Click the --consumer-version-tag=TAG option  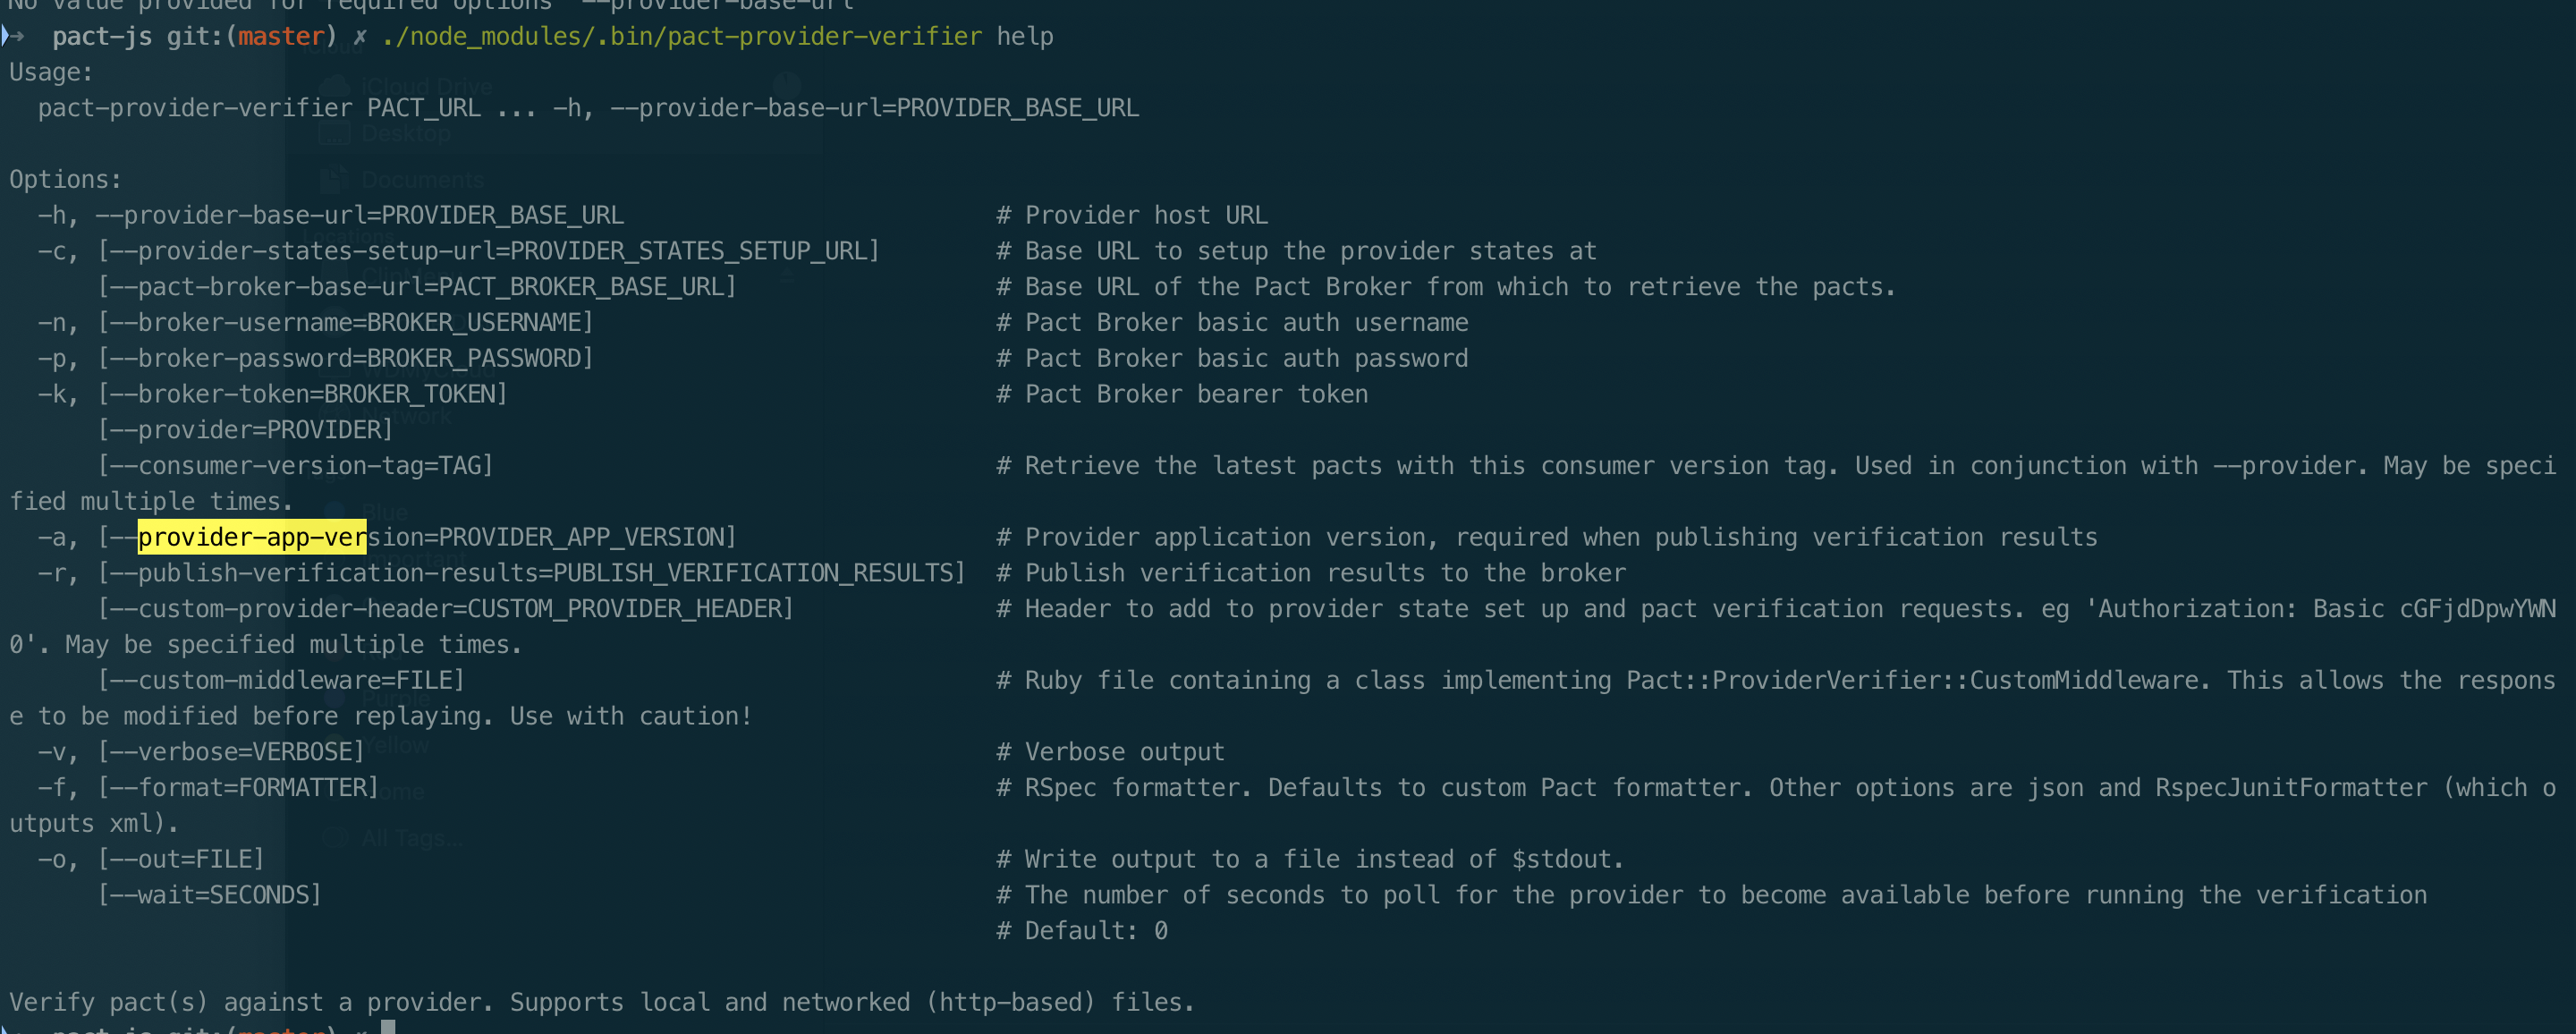(295, 466)
